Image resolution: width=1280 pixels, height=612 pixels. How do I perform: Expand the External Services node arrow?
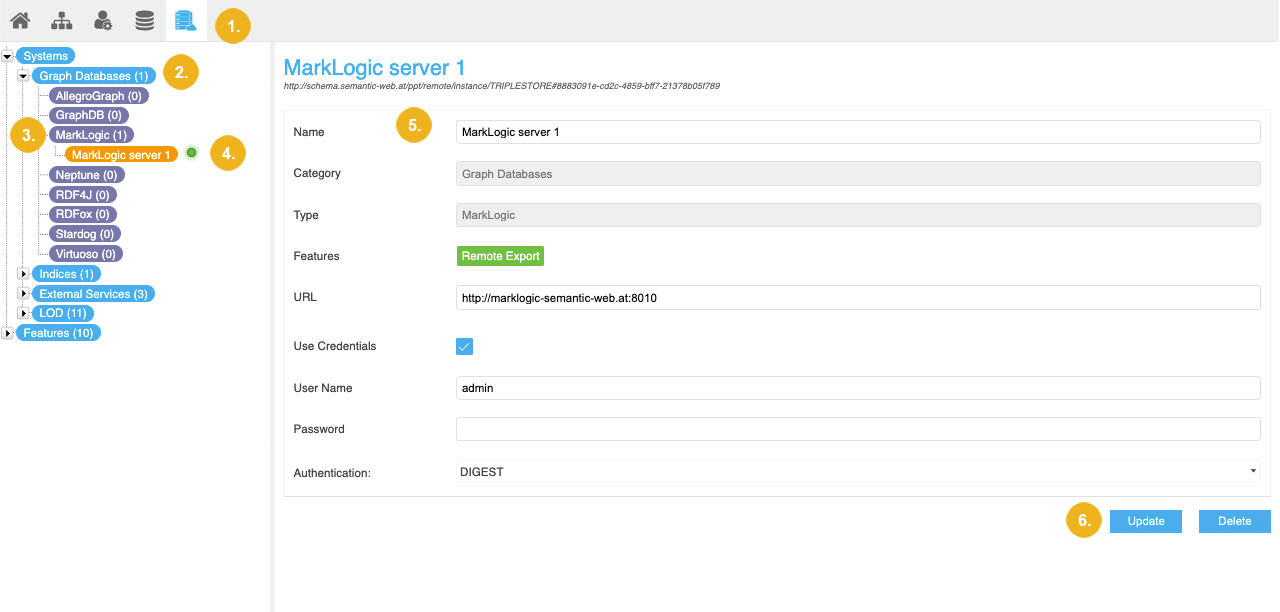coord(23,294)
